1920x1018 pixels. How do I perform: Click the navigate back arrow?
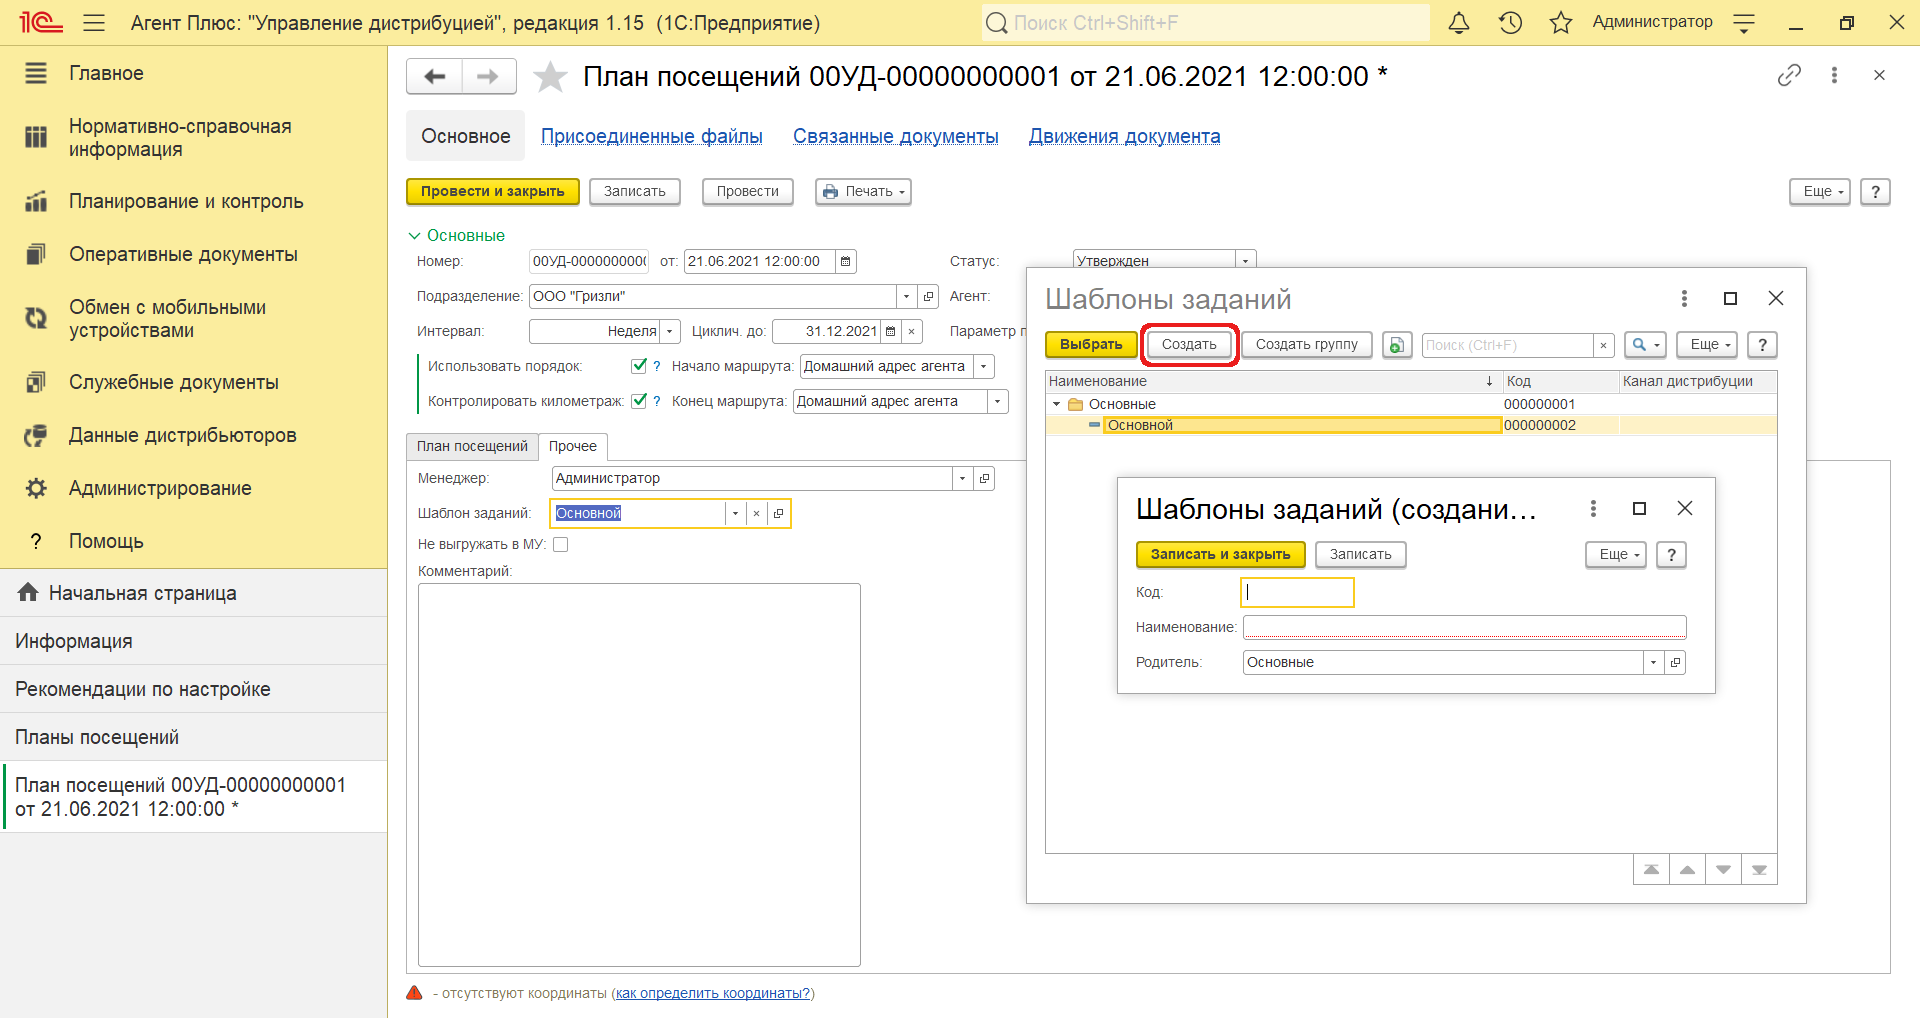click(x=435, y=77)
